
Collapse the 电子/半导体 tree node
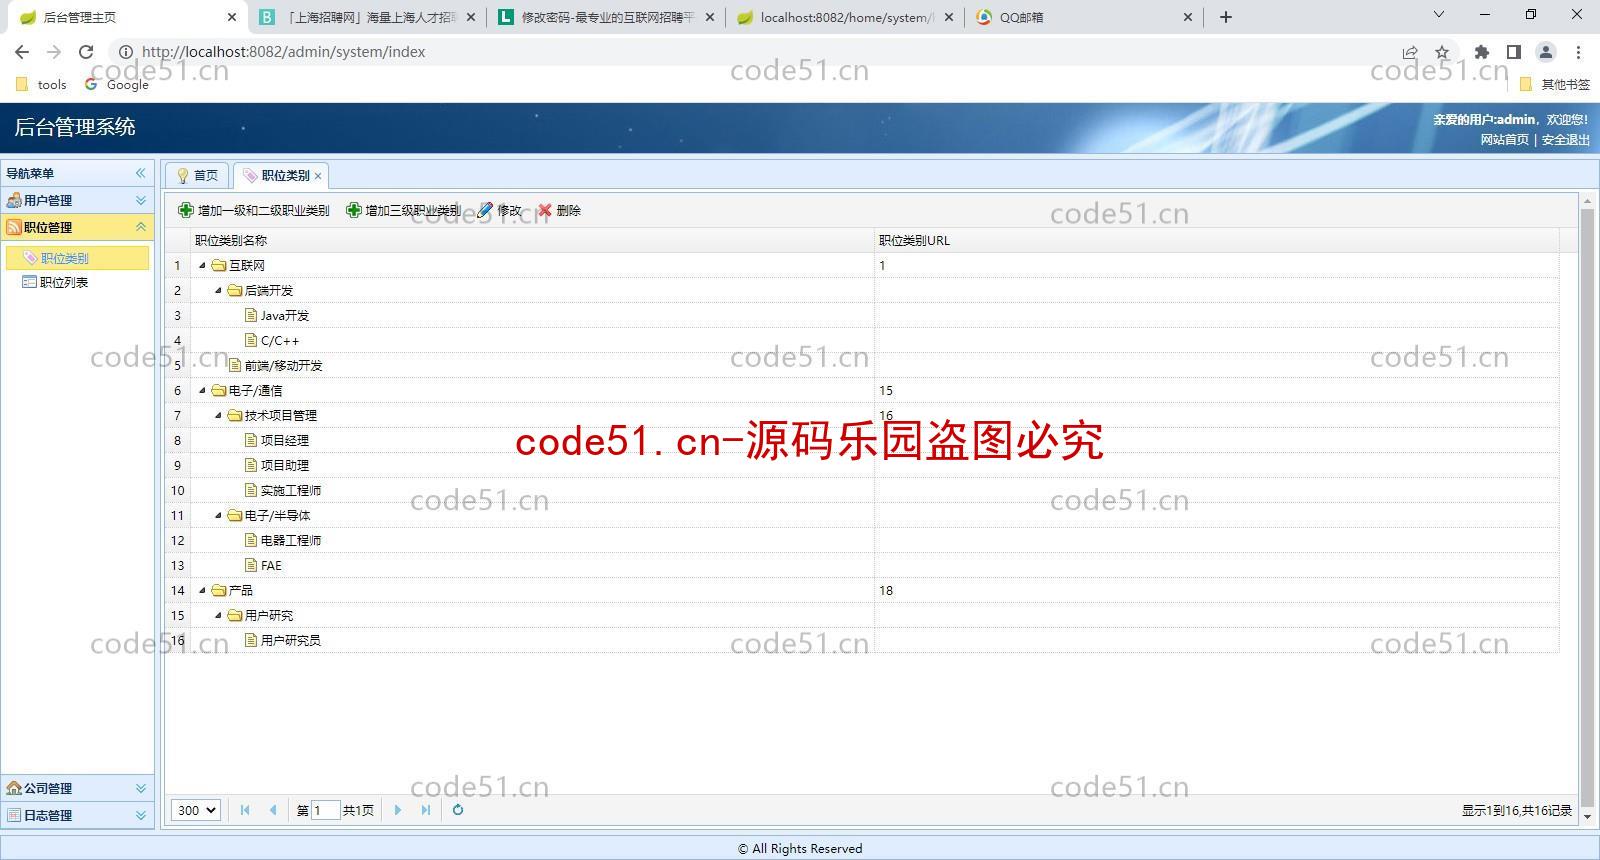point(218,515)
